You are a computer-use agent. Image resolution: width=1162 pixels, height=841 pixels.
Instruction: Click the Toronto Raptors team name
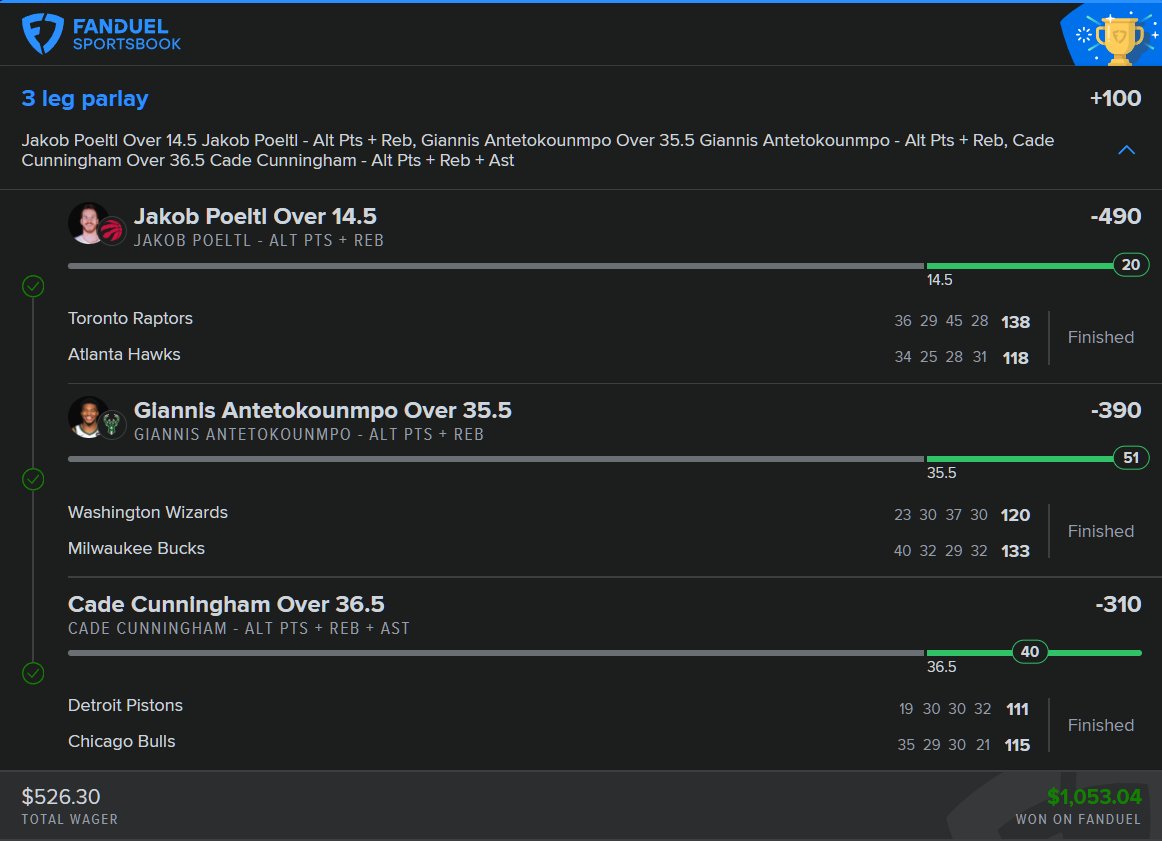pos(130,319)
